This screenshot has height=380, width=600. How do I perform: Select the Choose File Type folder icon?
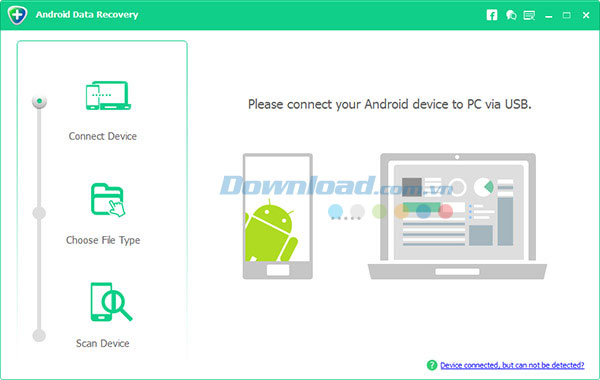click(108, 200)
